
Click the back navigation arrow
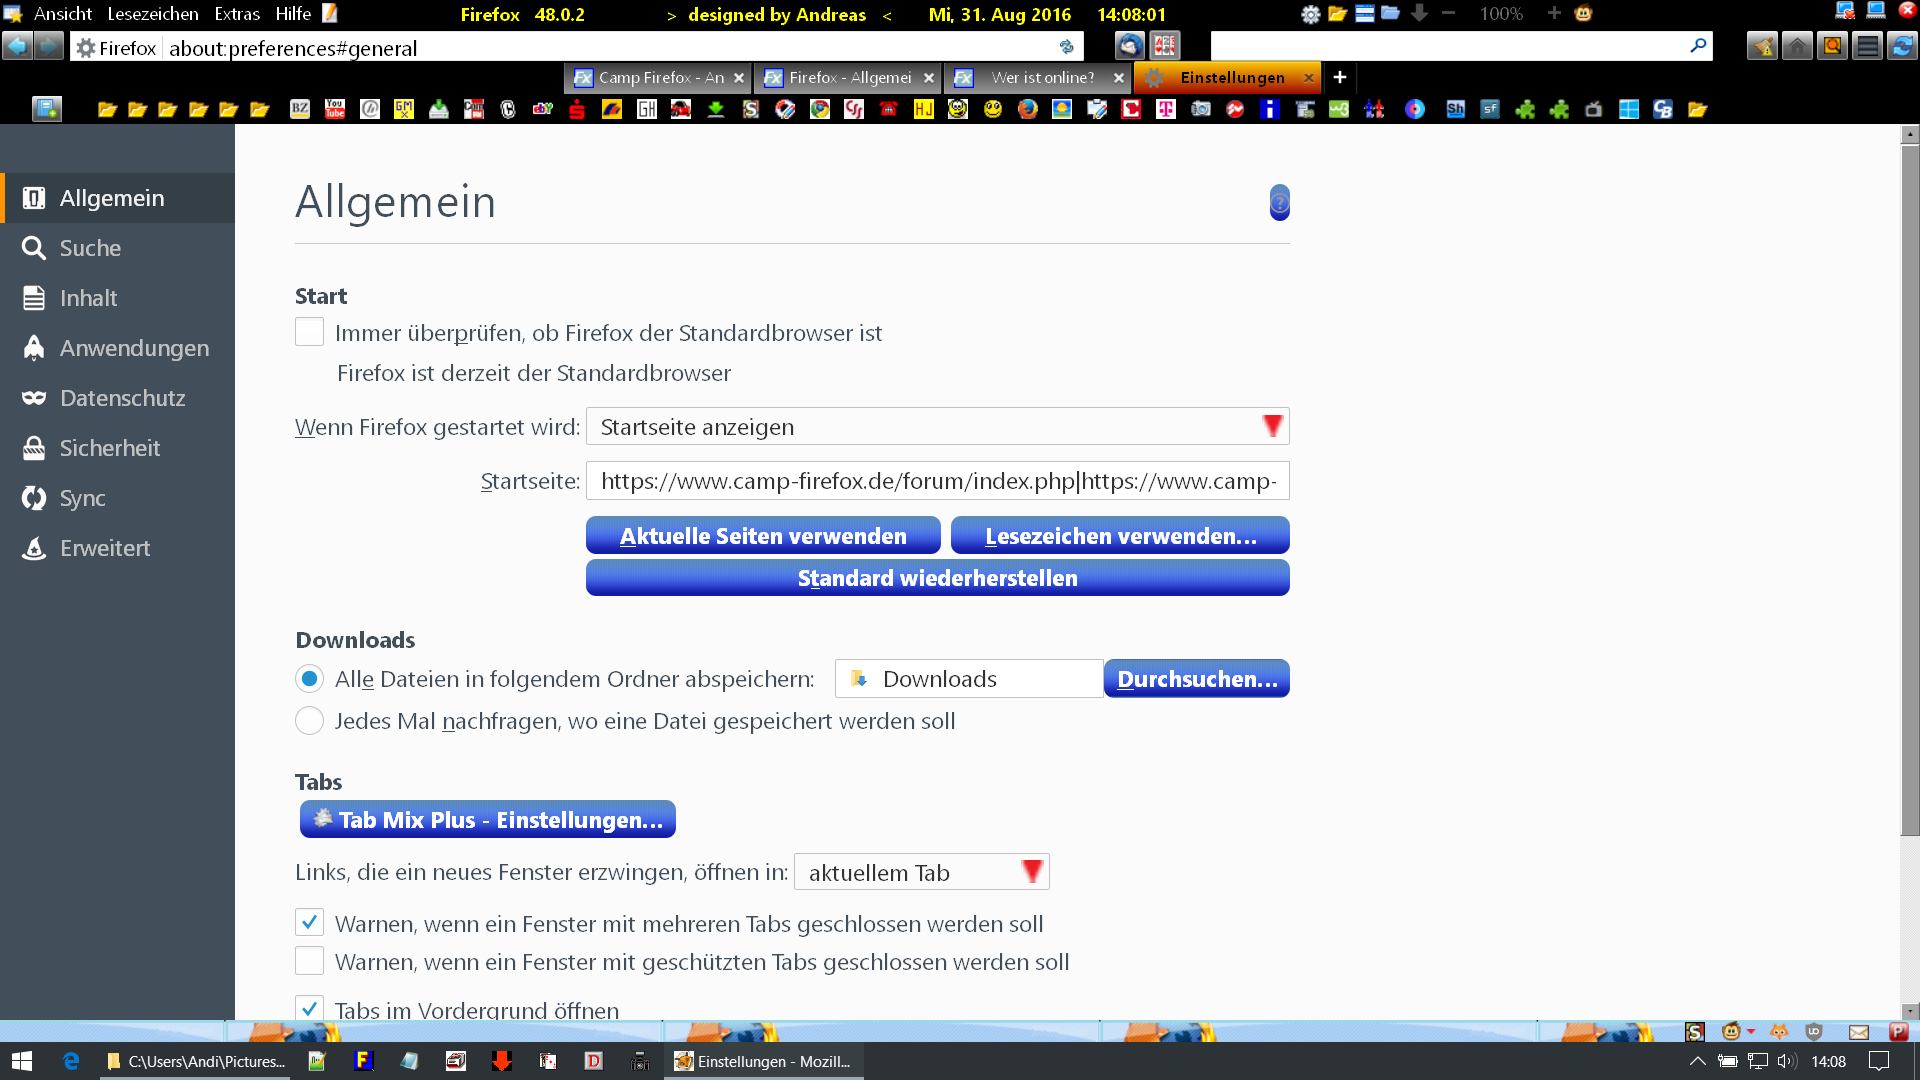(x=17, y=46)
